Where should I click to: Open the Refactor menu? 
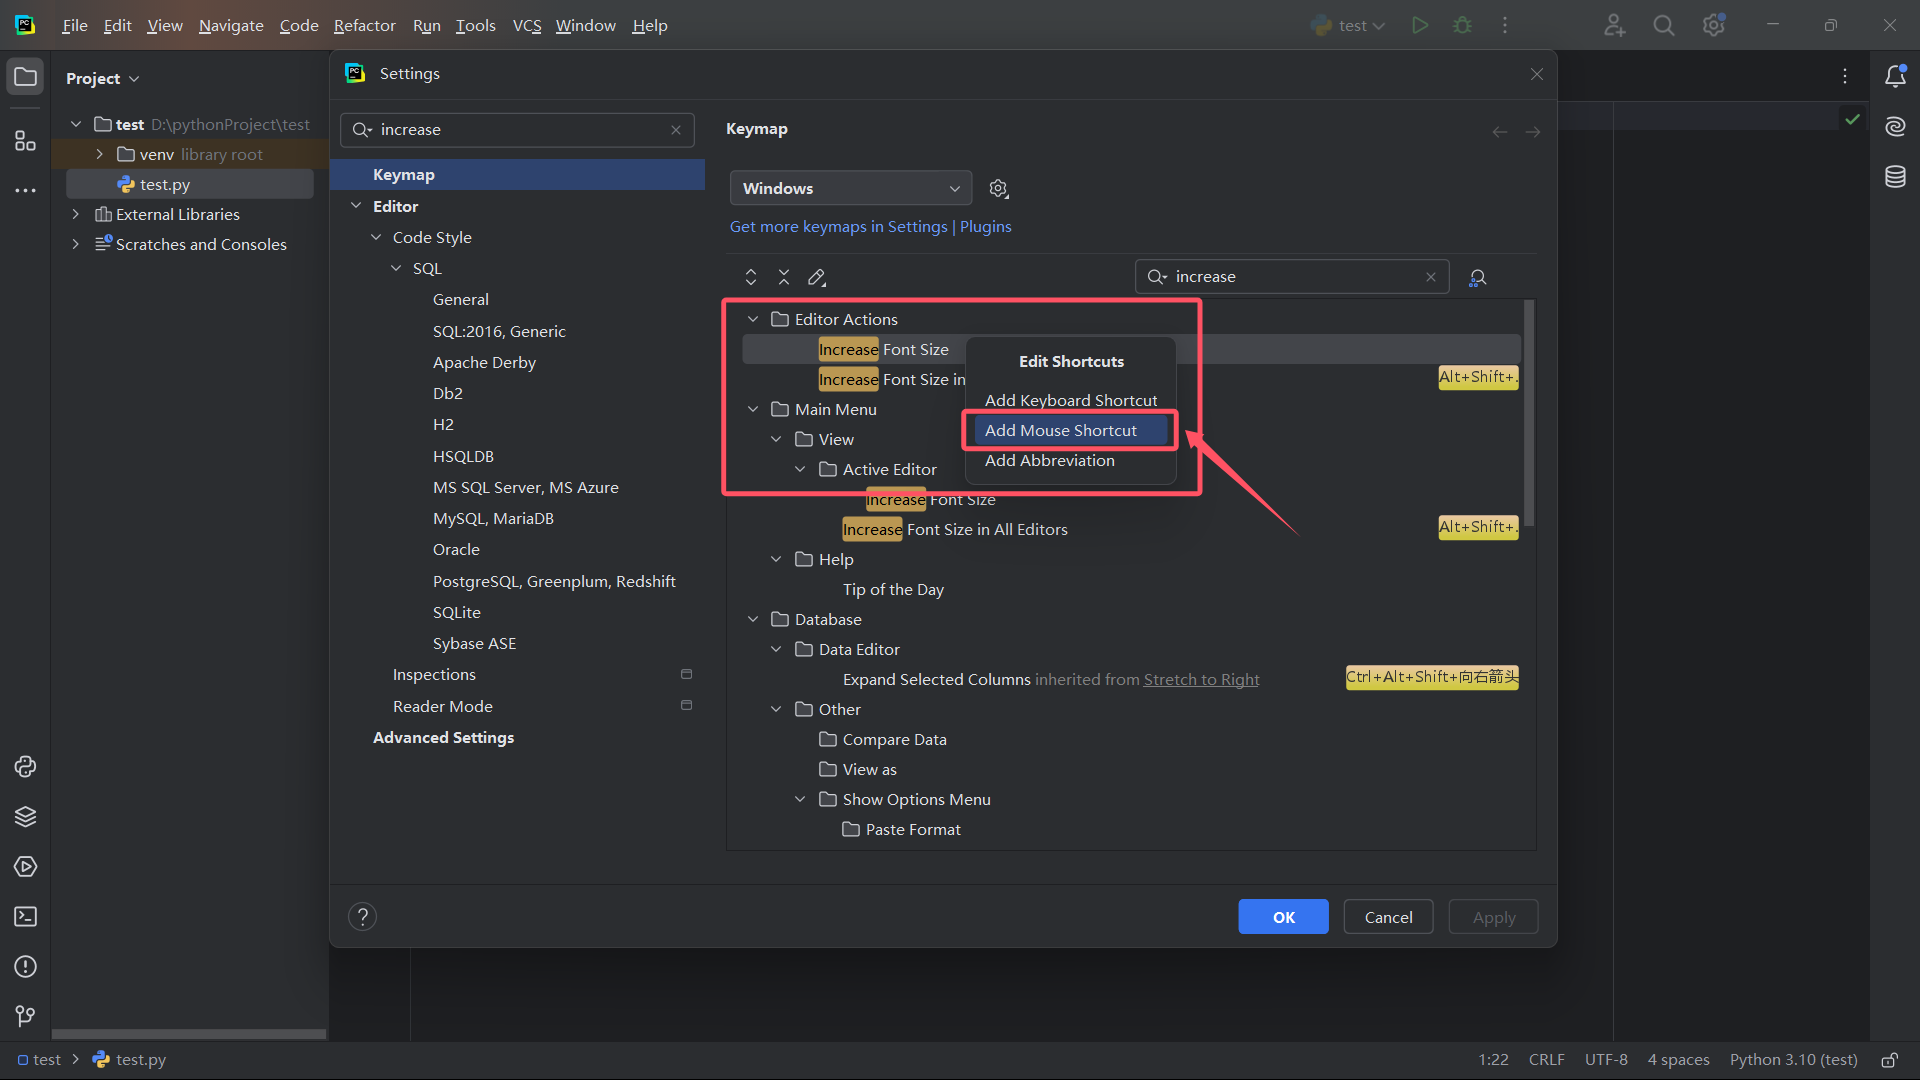pos(364,25)
